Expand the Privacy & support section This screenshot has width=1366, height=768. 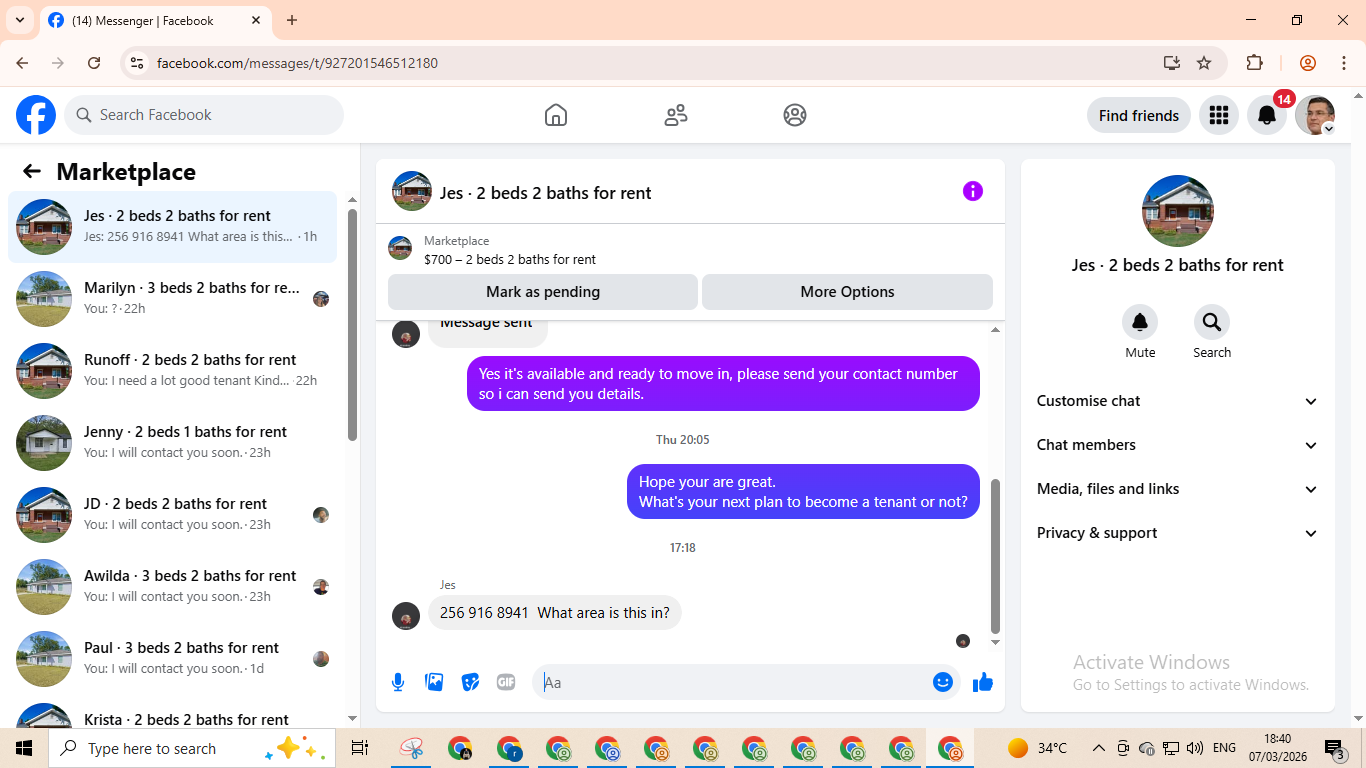(1178, 533)
